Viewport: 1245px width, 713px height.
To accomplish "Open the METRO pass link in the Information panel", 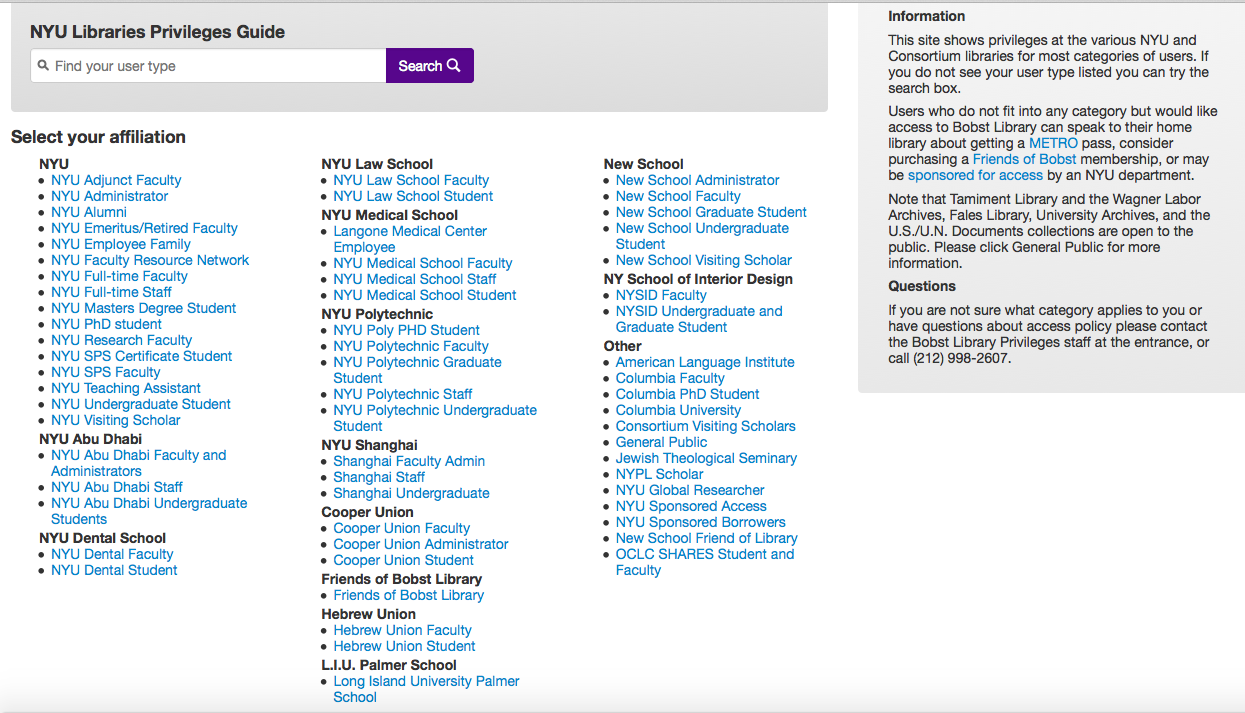I will tap(1055, 142).
